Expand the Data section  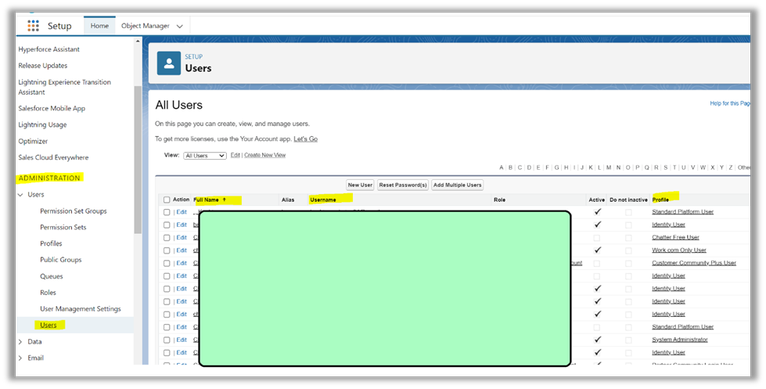click(x=20, y=342)
